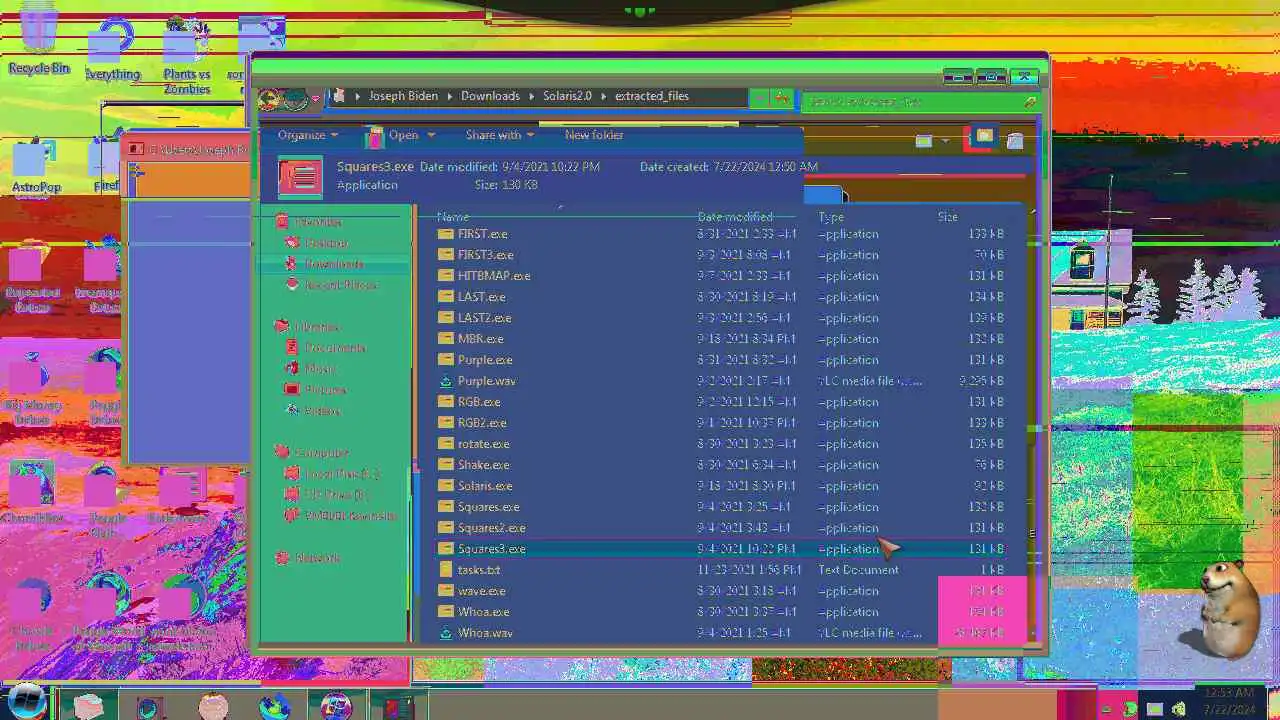Screen dimensions: 1280x720
Task: Open the Share with dropdown
Action: pyautogui.click(x=499, y=135)
